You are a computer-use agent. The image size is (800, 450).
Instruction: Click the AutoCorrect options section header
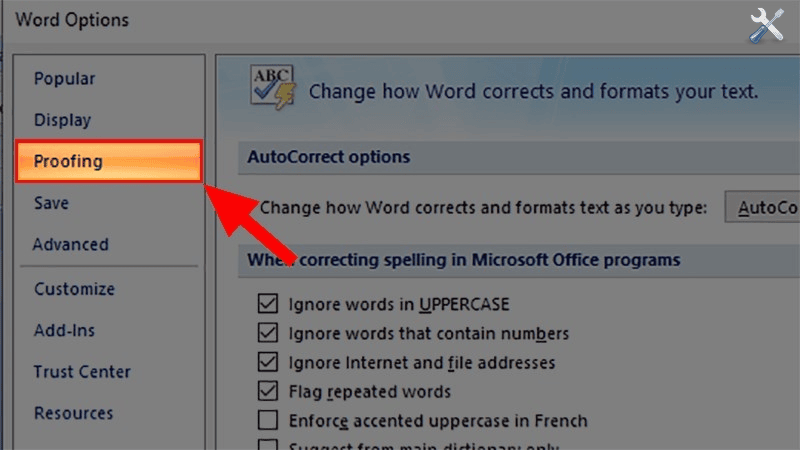point(329,157)
